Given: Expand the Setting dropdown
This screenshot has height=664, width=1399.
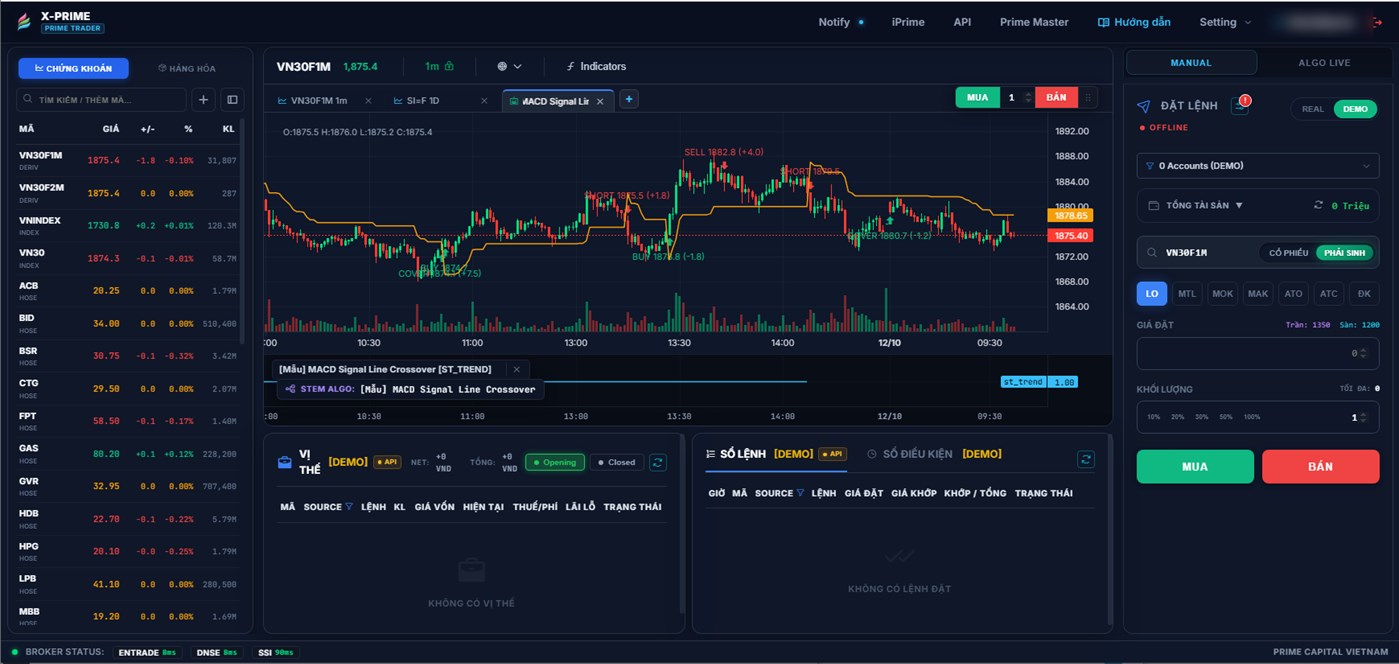Looking at the screenshot, I should (x=1225, y=22).
